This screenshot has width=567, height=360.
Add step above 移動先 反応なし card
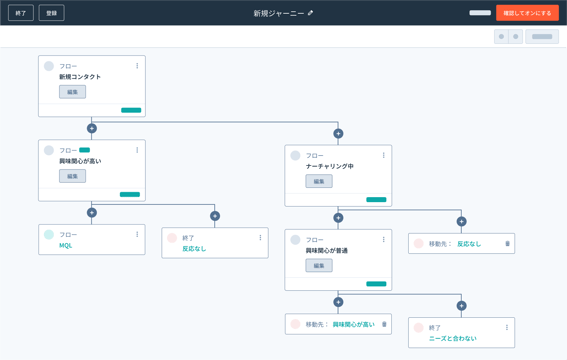pyautogui.click(x=461, y=221)
